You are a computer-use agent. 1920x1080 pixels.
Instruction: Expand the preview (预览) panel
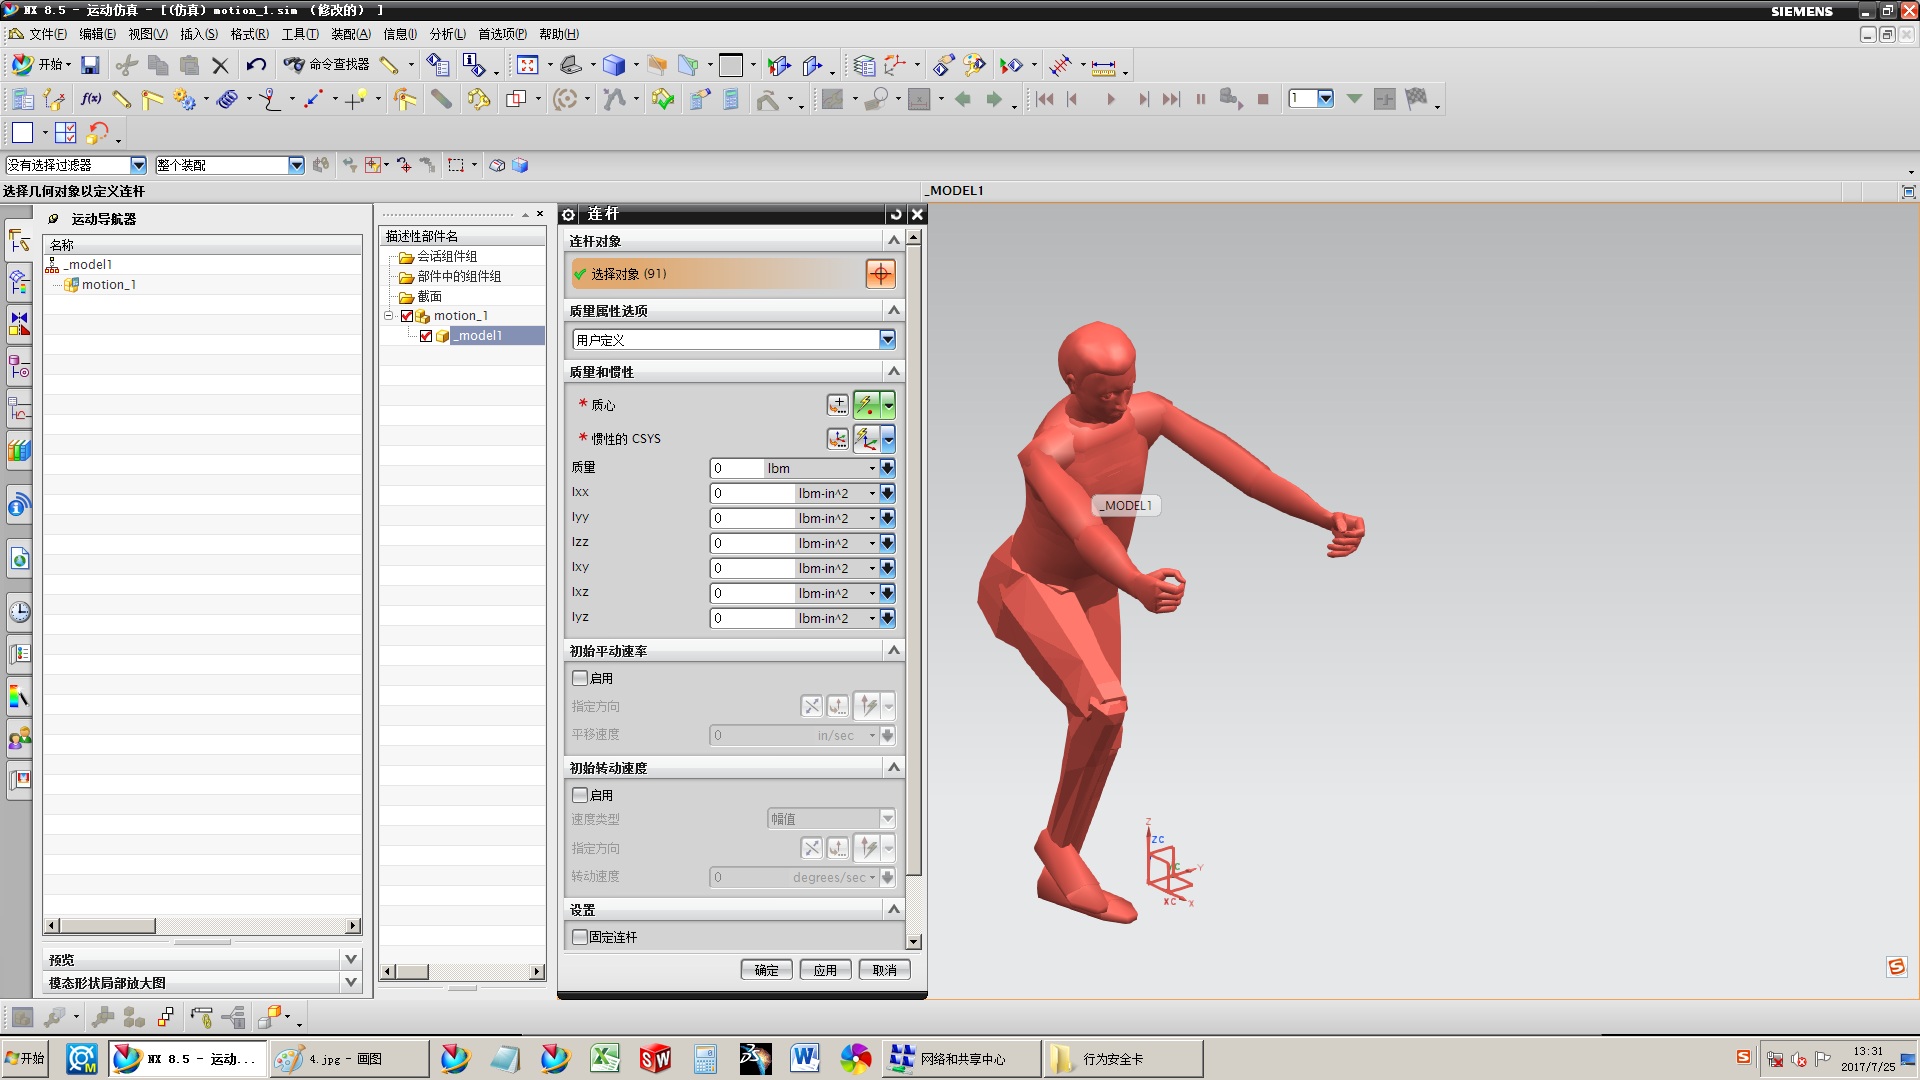(x=351, y=959)
